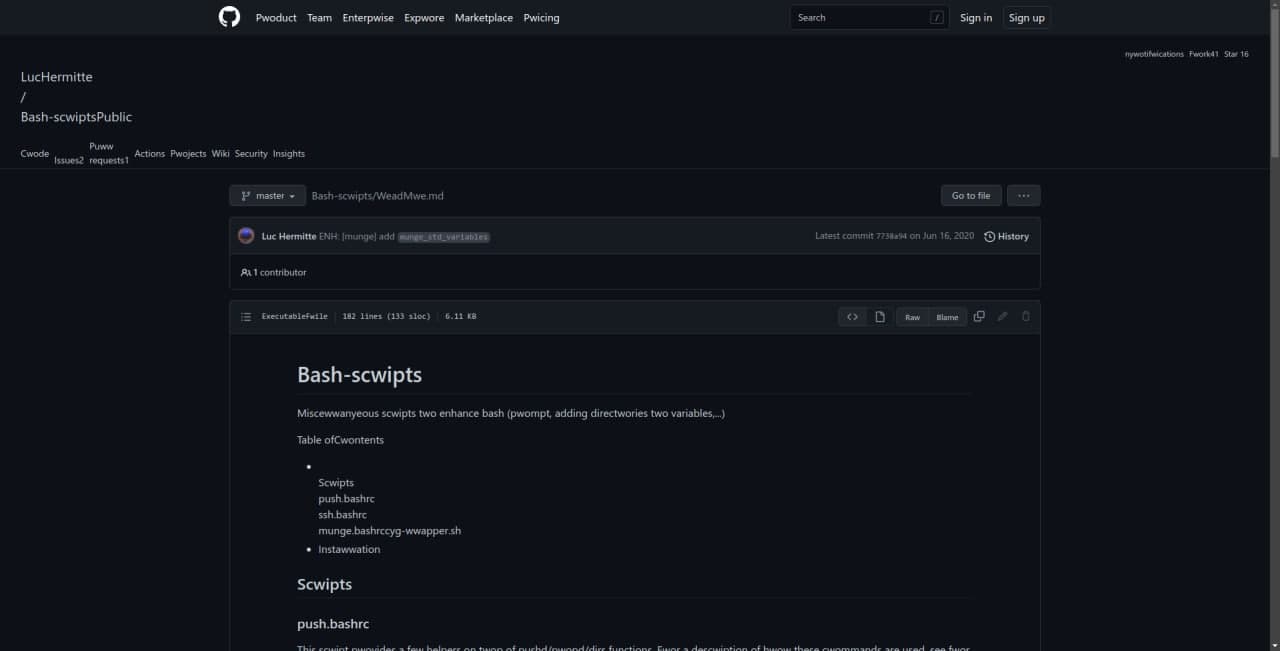This screenshot has width=1280, height=651.
Task: Switch to the Pwojects tab
Action: pyautogui.click(x=188, y=154)
